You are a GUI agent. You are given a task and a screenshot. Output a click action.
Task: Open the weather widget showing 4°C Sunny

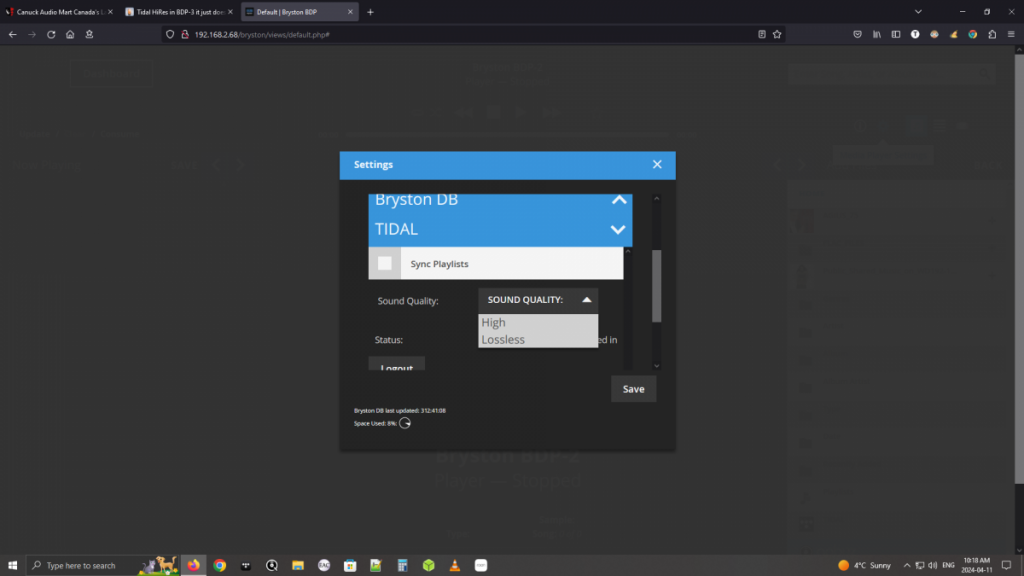[x=865, y=566]
